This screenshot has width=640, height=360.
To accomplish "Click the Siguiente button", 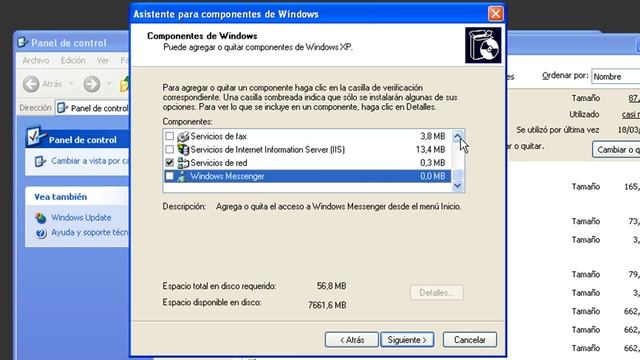I will [x=407, y=340].
